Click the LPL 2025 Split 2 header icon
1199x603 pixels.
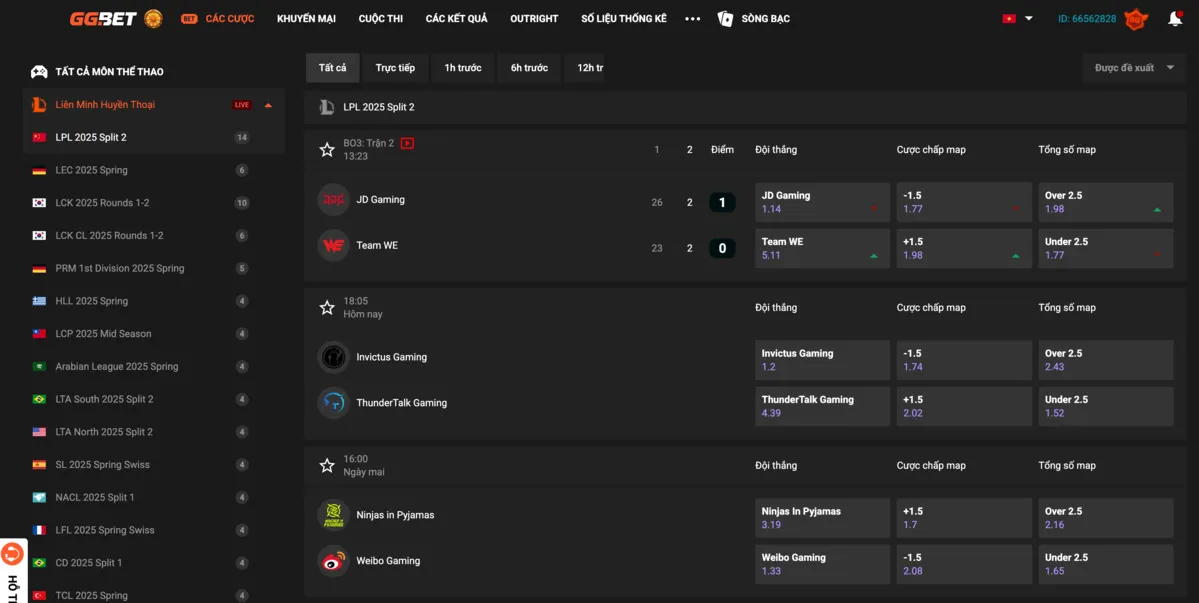[327, 107]
